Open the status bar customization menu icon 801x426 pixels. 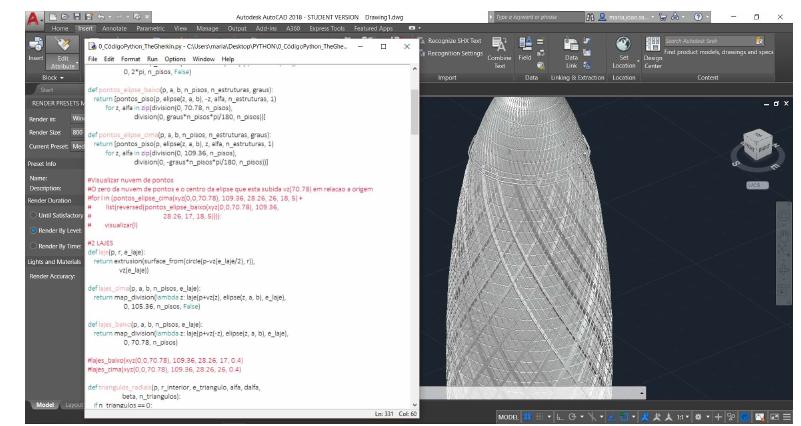coord(787,417)
